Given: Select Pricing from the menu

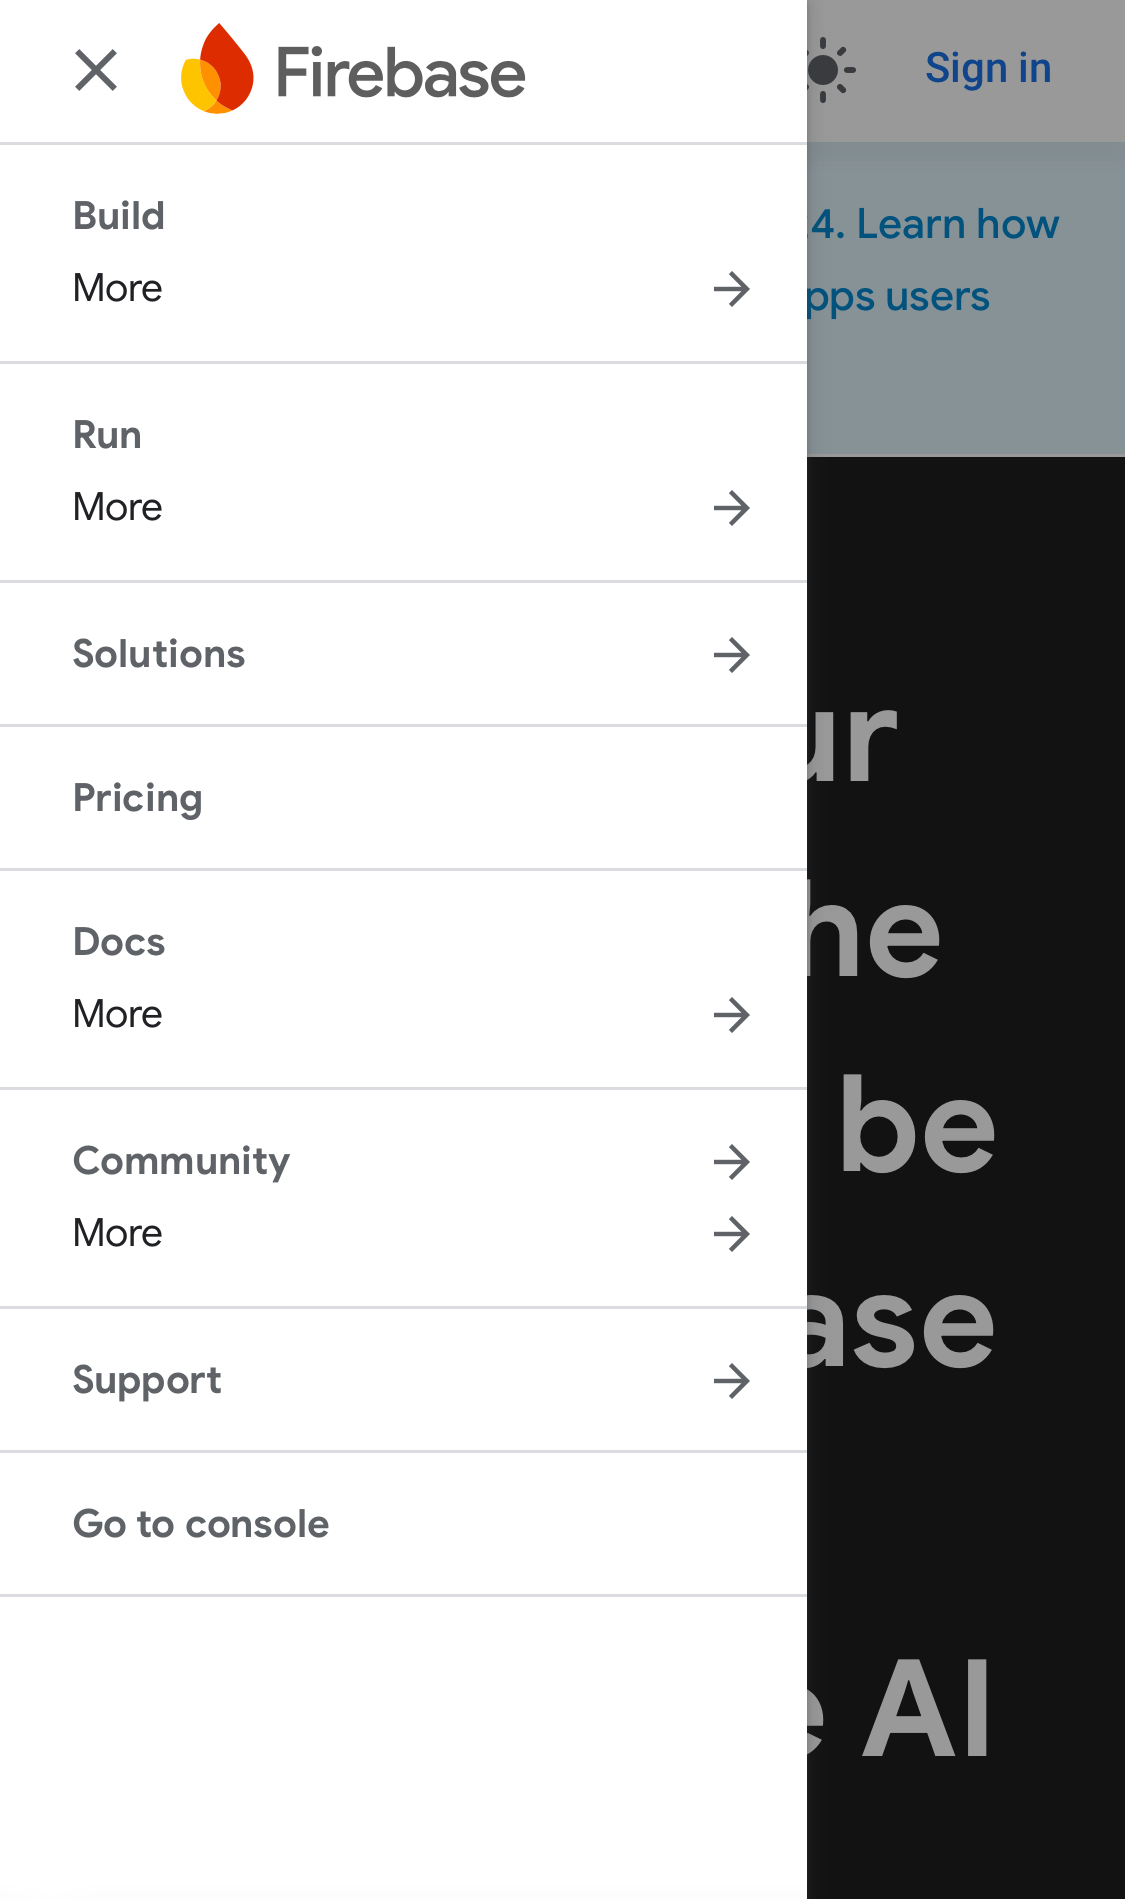Looking at the screenshot, I should (x=138, y=797).
